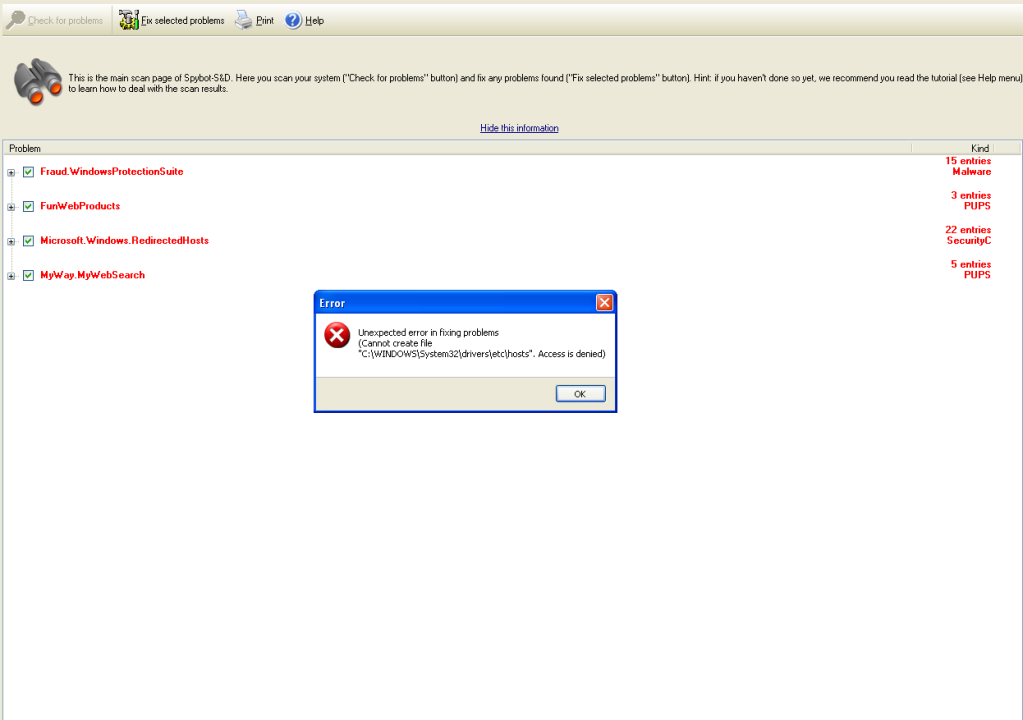Screen dimensions: 1023x720
Task: Click Fix selected problems toolbar label
Action: [x=183, y=21]
